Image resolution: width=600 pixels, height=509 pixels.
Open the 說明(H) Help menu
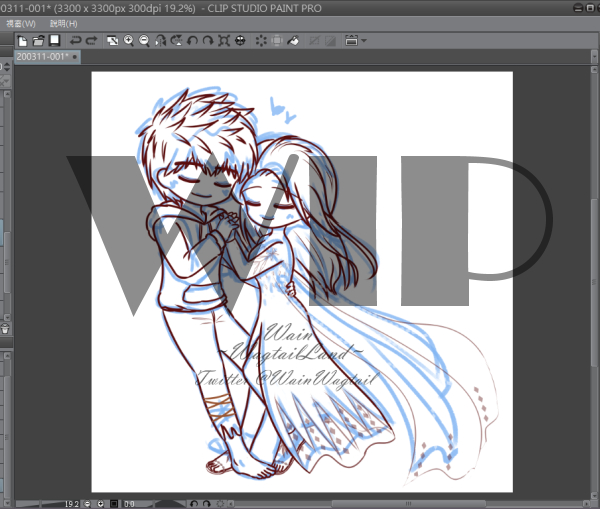tap(64, 24)
